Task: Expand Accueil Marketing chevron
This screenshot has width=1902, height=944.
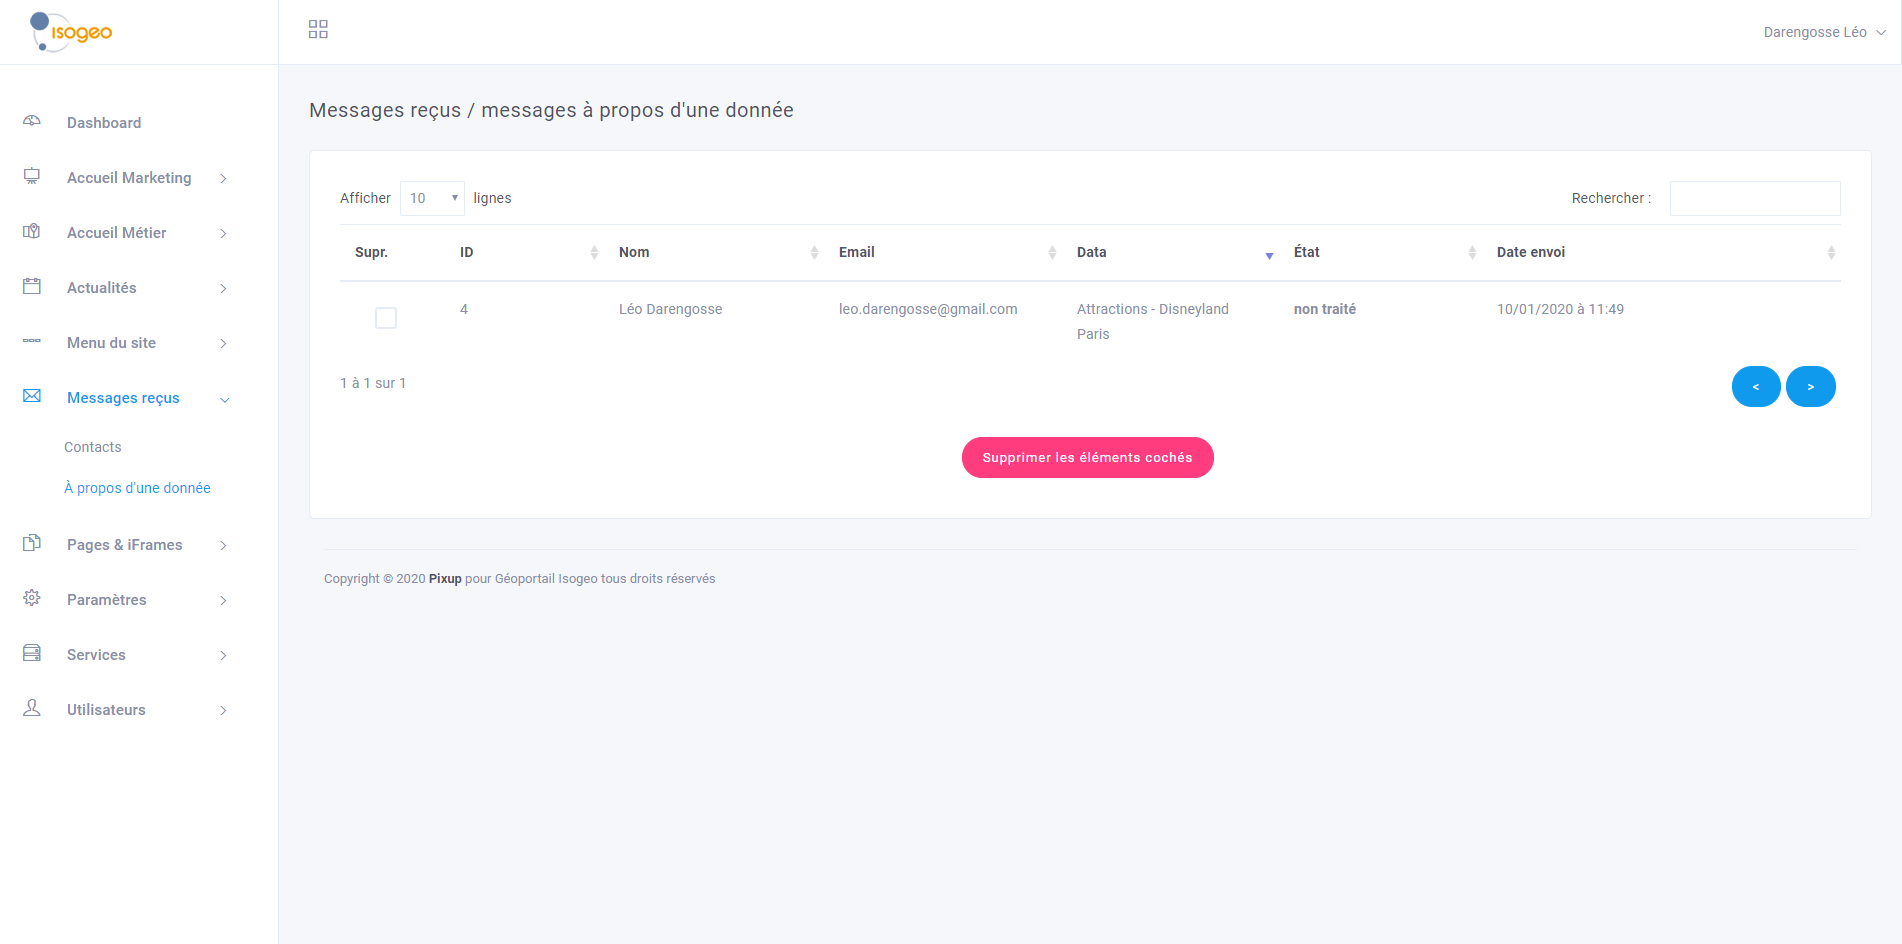Action: (223, 178)
